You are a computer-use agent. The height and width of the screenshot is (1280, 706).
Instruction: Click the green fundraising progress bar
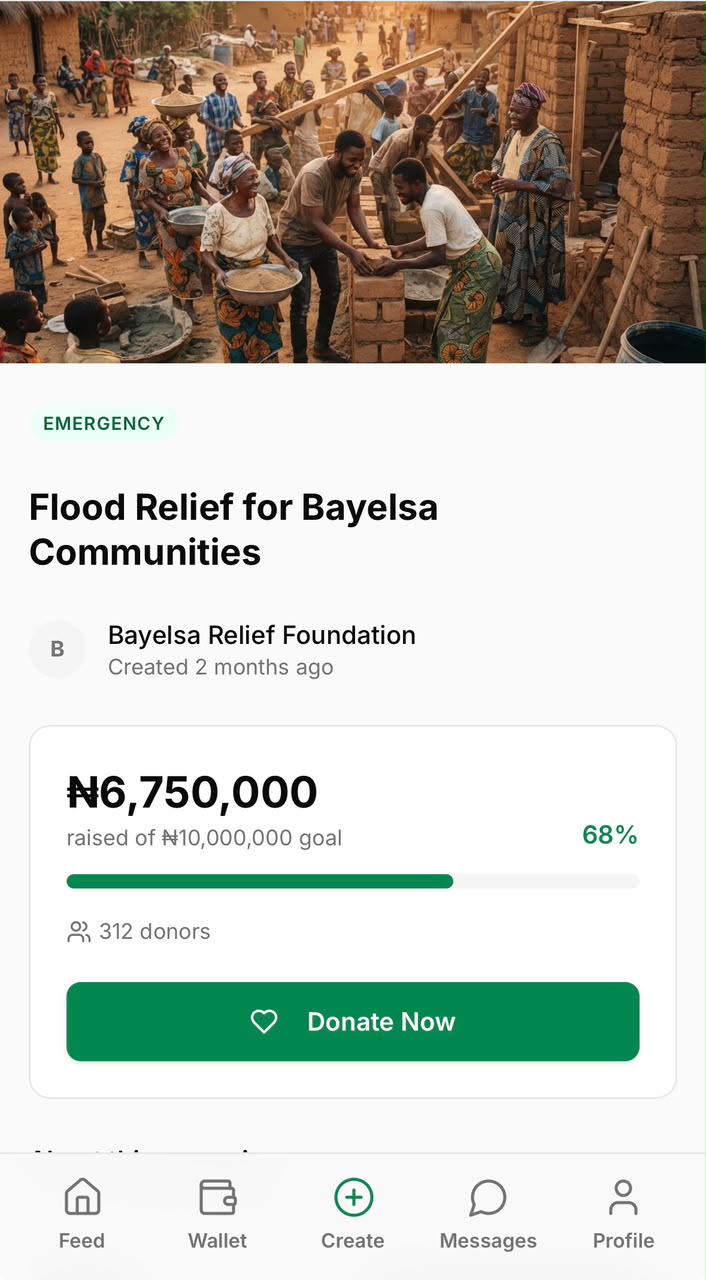coord(353,881)
